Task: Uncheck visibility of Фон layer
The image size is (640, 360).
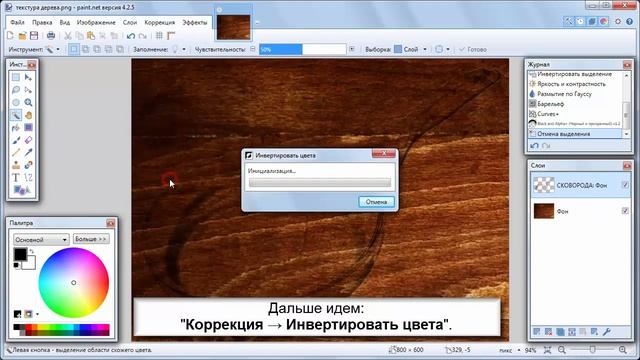Action: click(x=625, y=211)
